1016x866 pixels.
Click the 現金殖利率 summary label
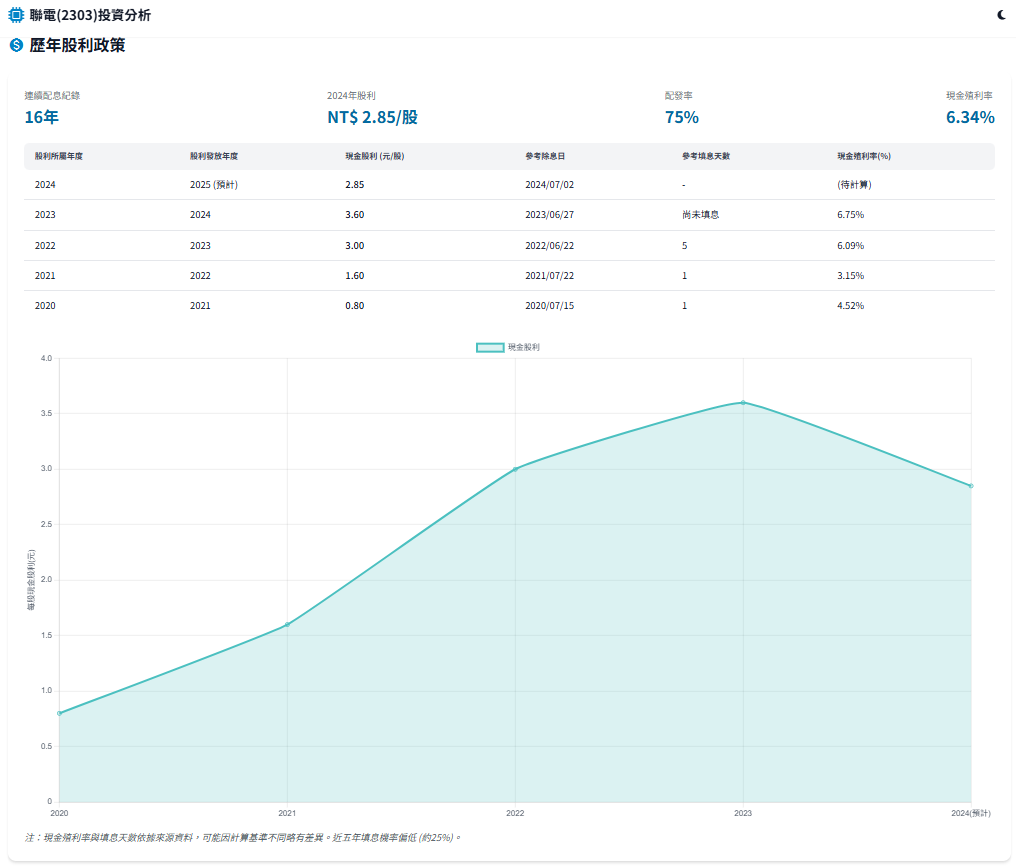click(x=969, y=95)
